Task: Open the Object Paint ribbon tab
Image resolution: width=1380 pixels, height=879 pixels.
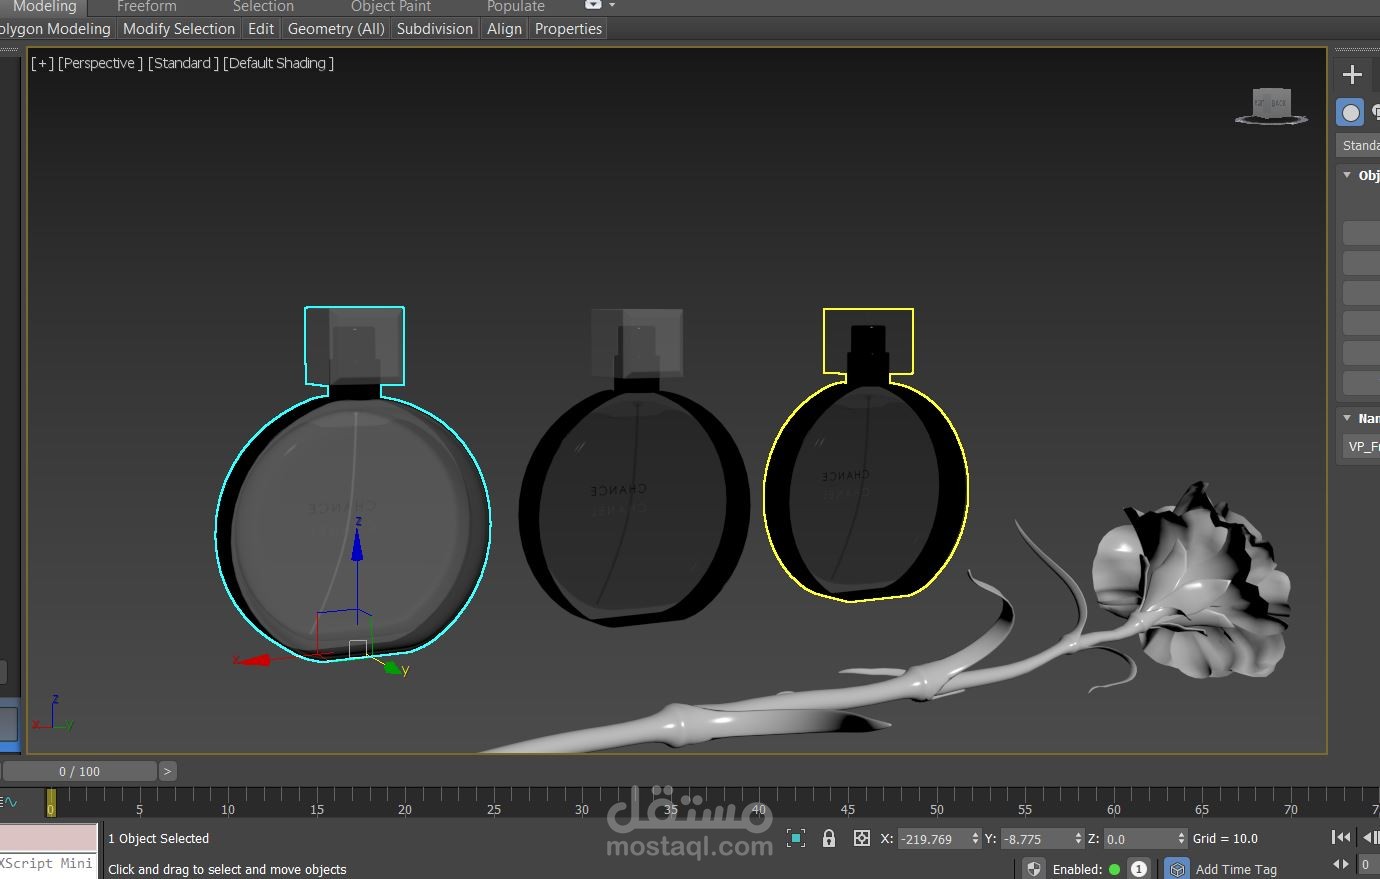Action: [390, 7]
